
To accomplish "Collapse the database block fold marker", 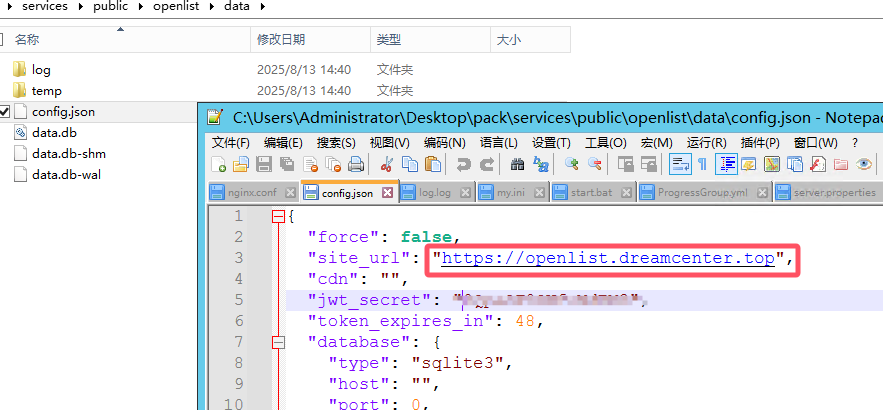I will point(278,343).
